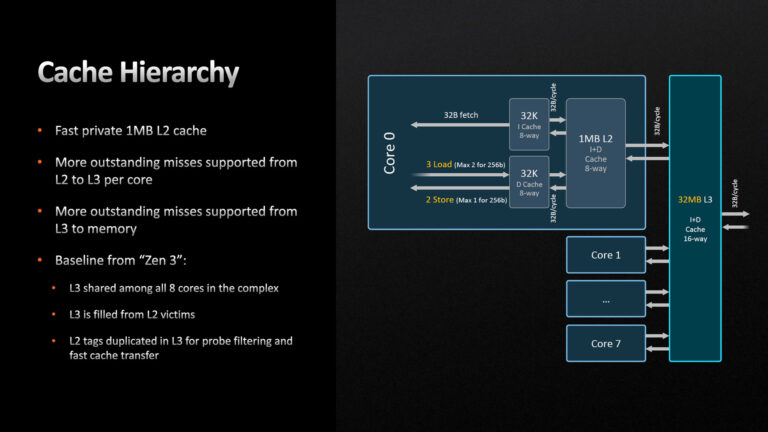Select the 32K I Cache block
768x432 pixels.
point(529,124)
